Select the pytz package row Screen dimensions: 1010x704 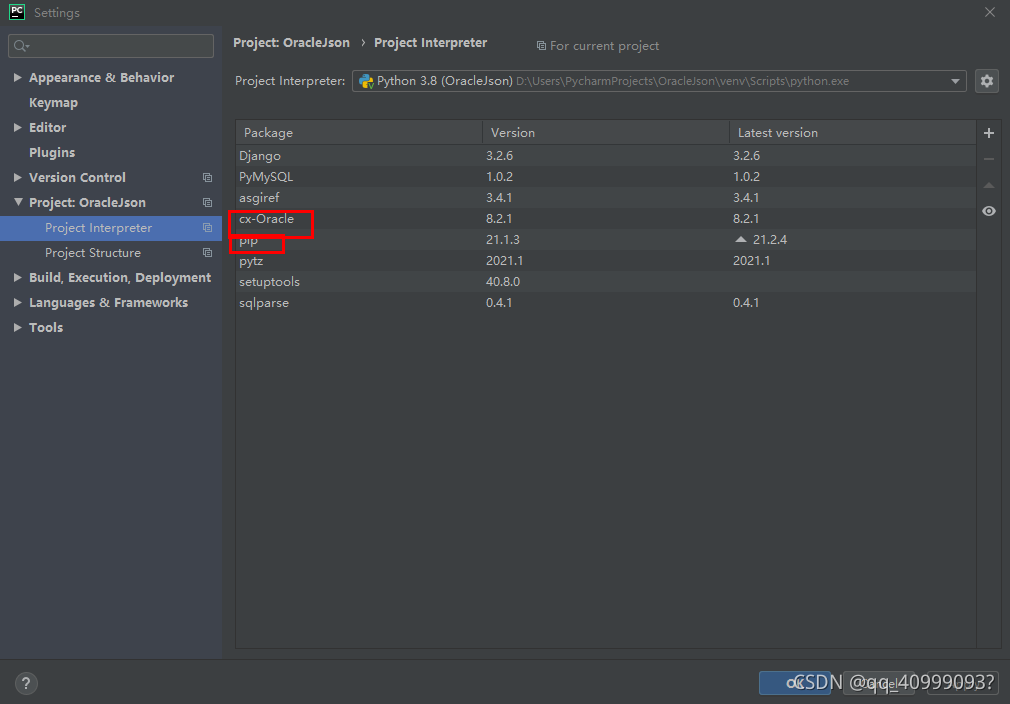[605, 261]
